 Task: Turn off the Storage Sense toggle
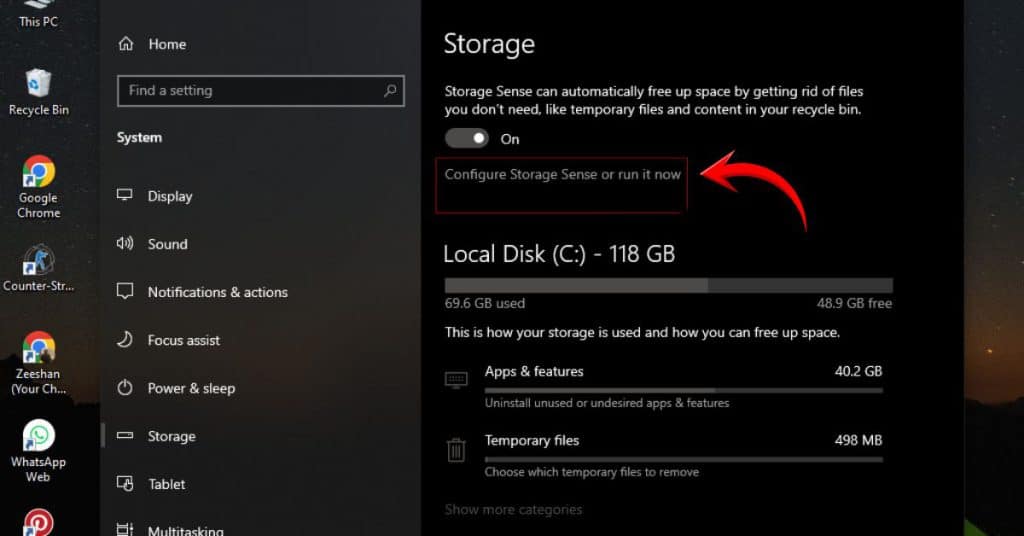coord(467,138)
